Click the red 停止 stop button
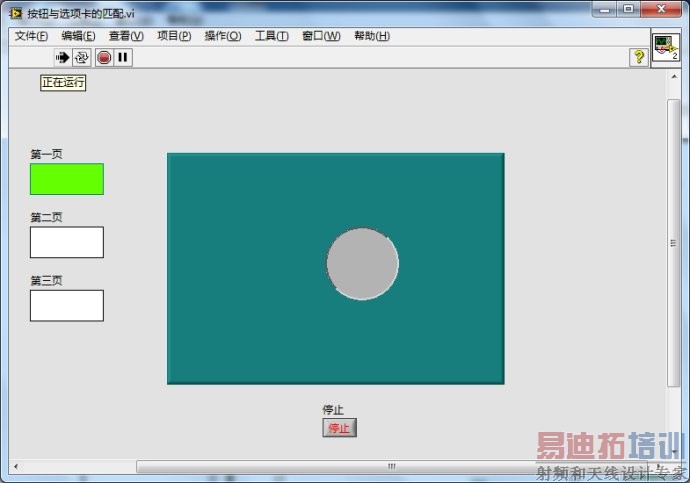This screenshot has width=690, height=483. tap(339, 428)
